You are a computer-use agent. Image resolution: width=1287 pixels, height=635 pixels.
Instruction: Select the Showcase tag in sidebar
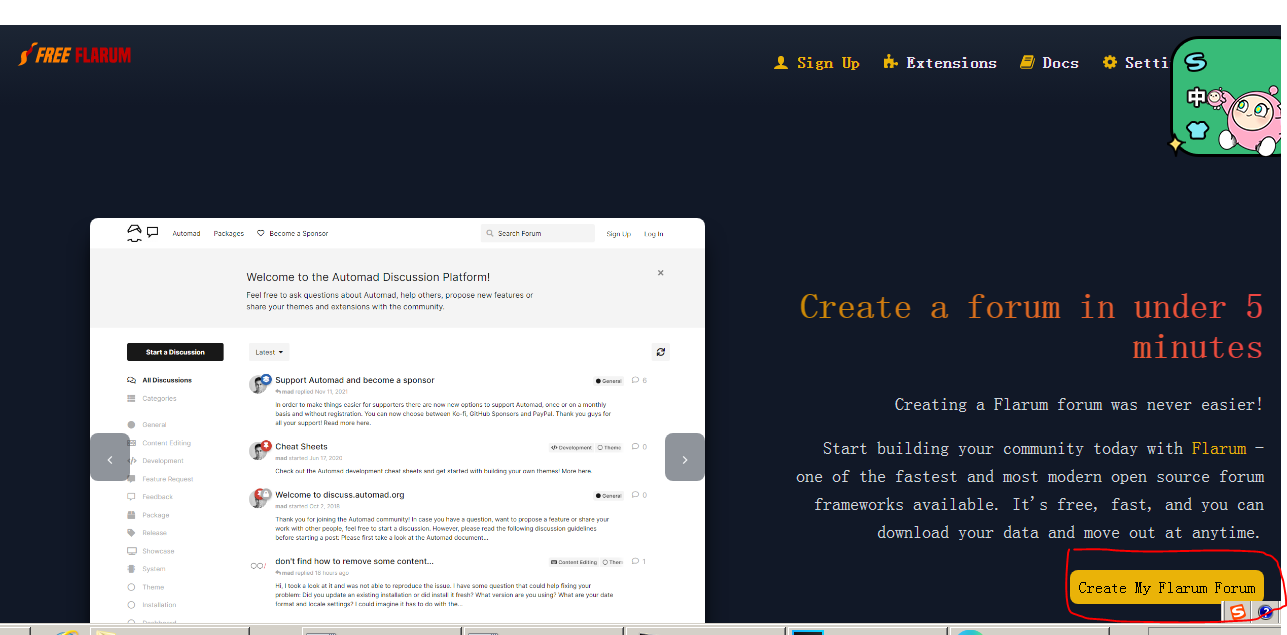(x=151, y=551)
